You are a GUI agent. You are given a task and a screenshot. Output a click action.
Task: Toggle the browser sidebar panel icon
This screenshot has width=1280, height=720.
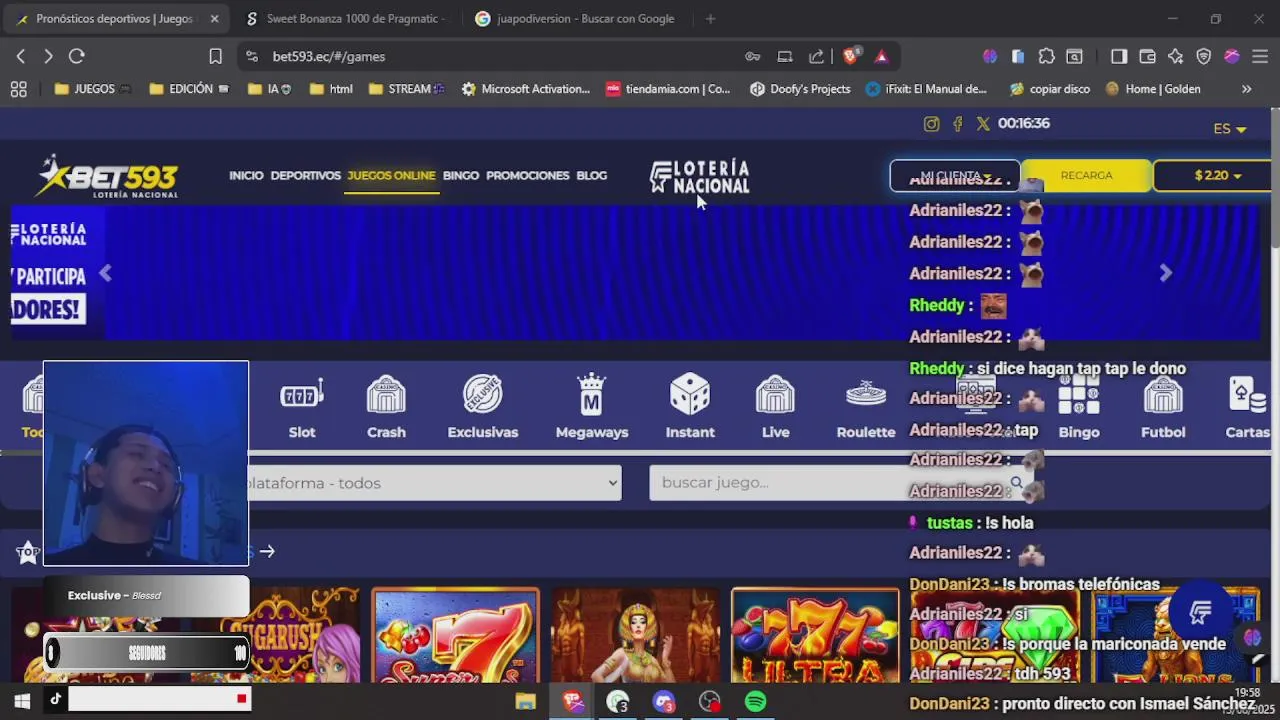tap(1119, 56)
